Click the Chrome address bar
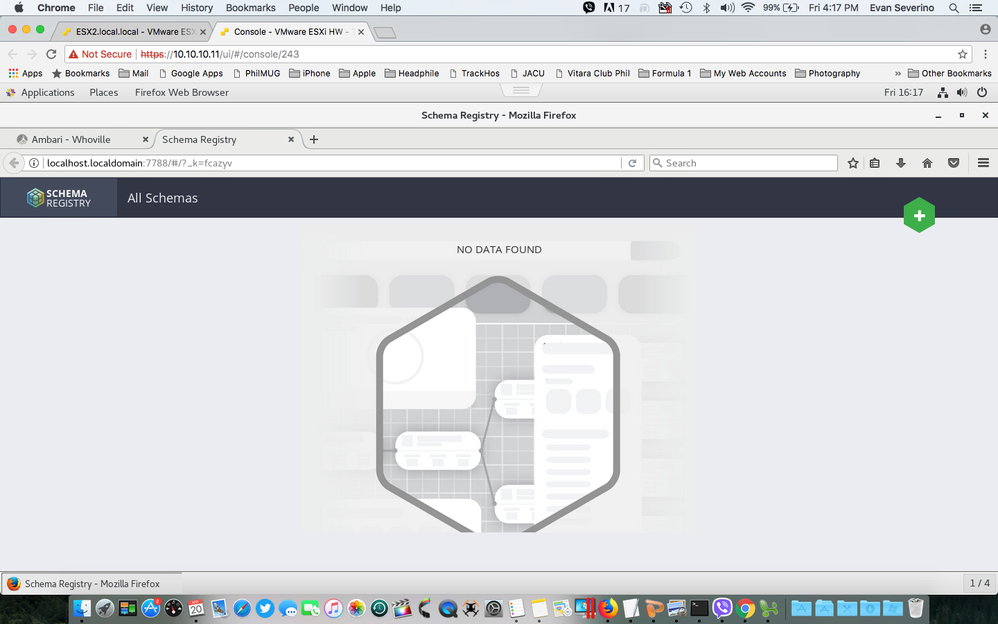The height and width of the screenshot is (624, 998). (x=516, y=54)
